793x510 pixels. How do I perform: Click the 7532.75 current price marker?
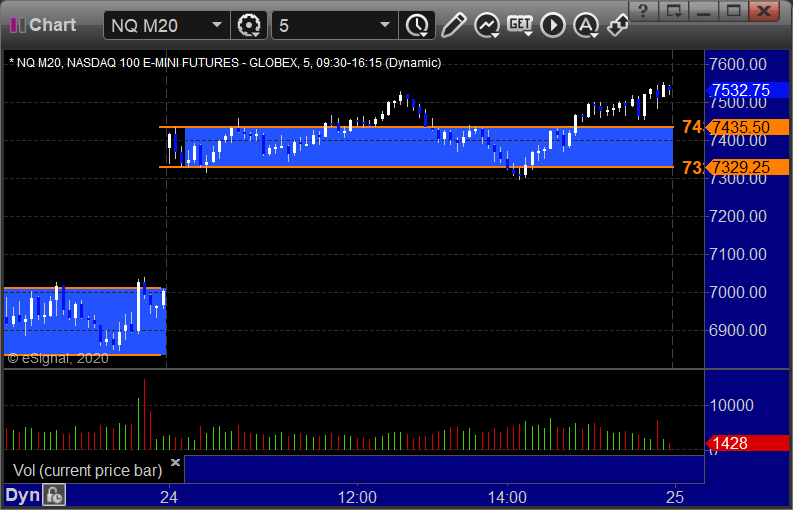pyautogui.click(x=747, y=90)
